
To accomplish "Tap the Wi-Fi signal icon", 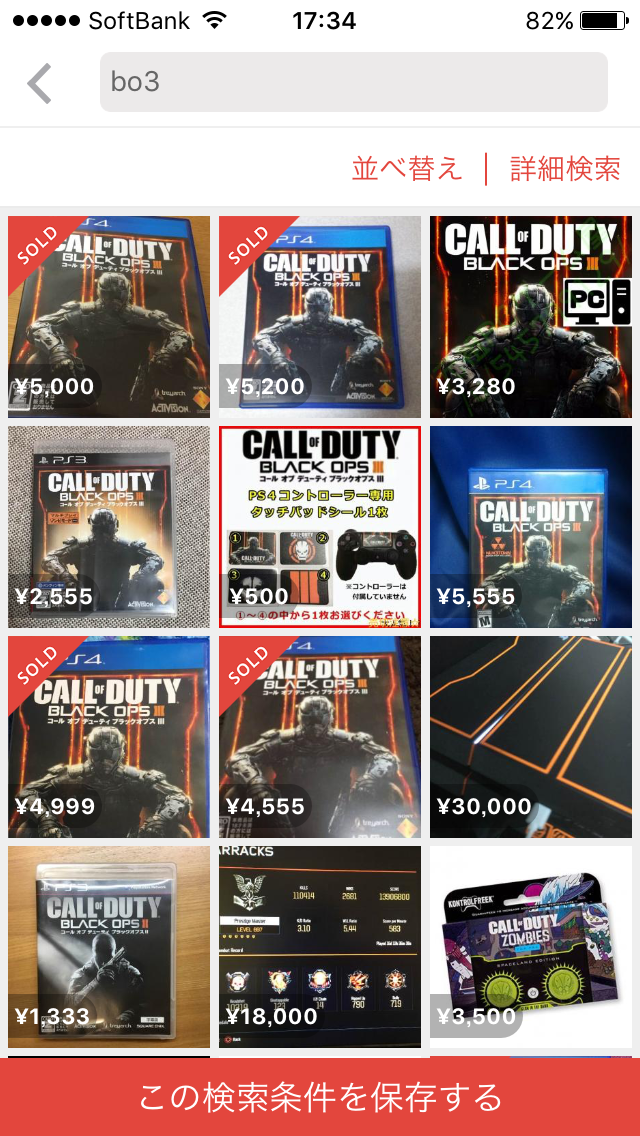I will tap(215, 20).
